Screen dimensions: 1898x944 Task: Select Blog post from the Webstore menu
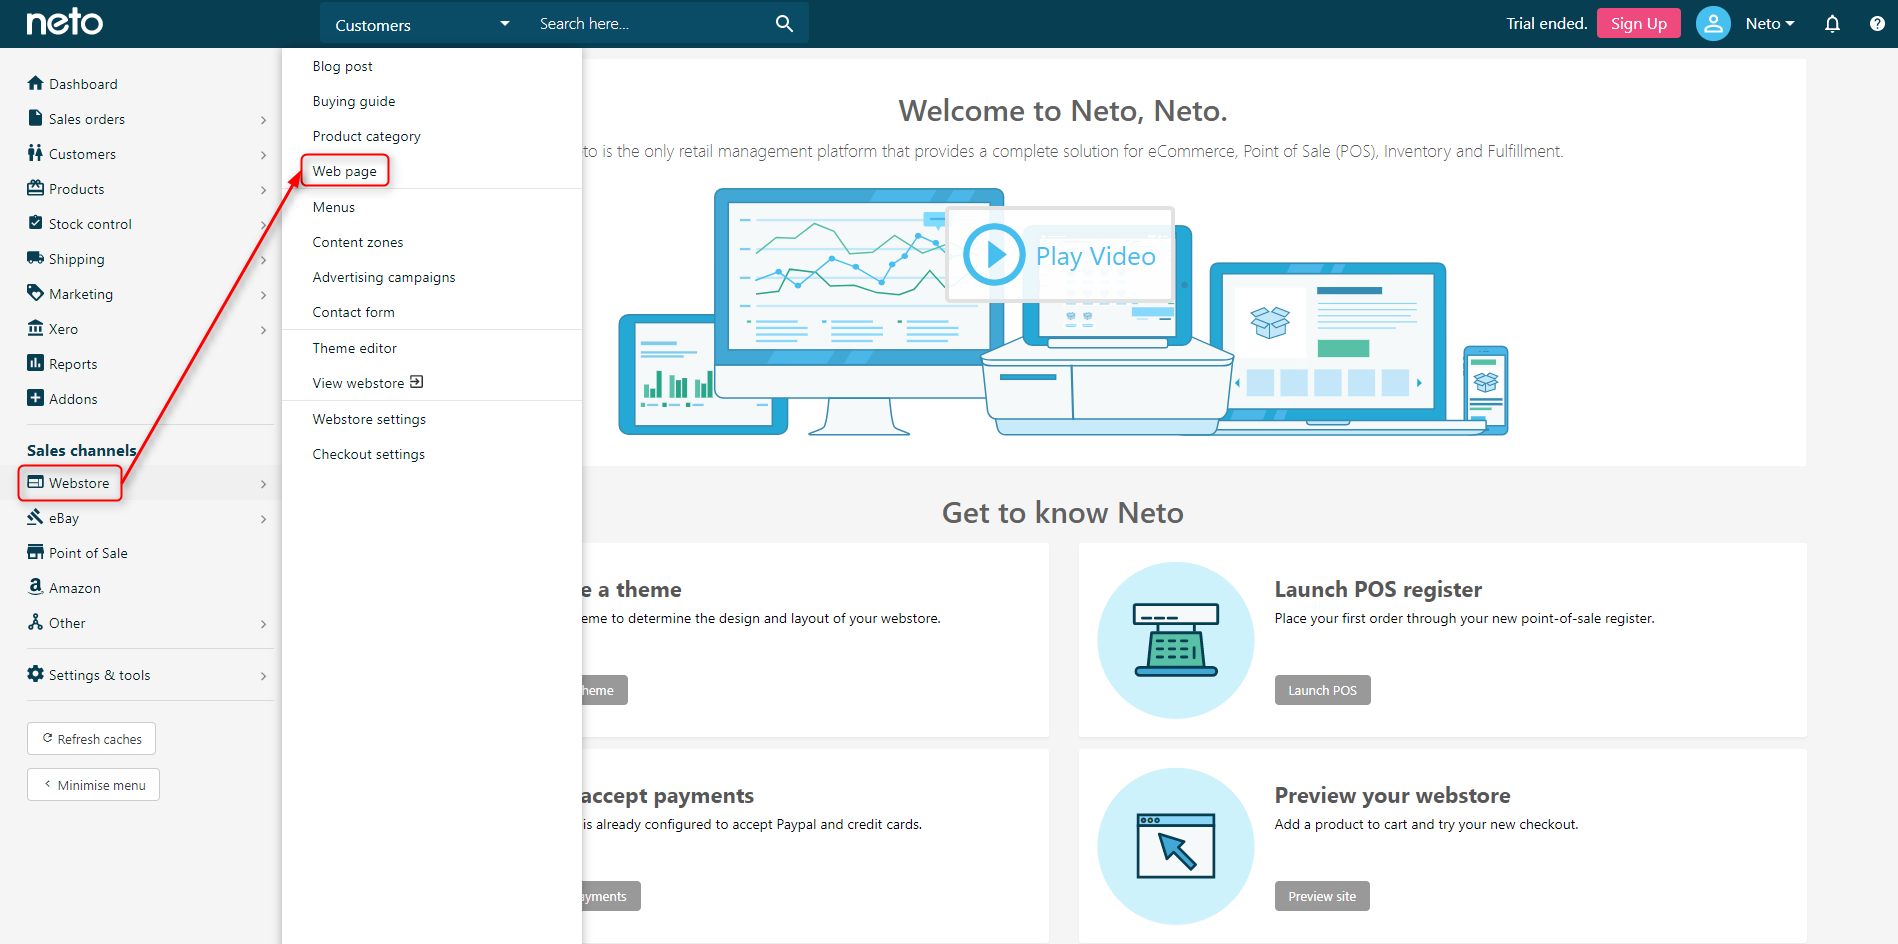(342, 66)
